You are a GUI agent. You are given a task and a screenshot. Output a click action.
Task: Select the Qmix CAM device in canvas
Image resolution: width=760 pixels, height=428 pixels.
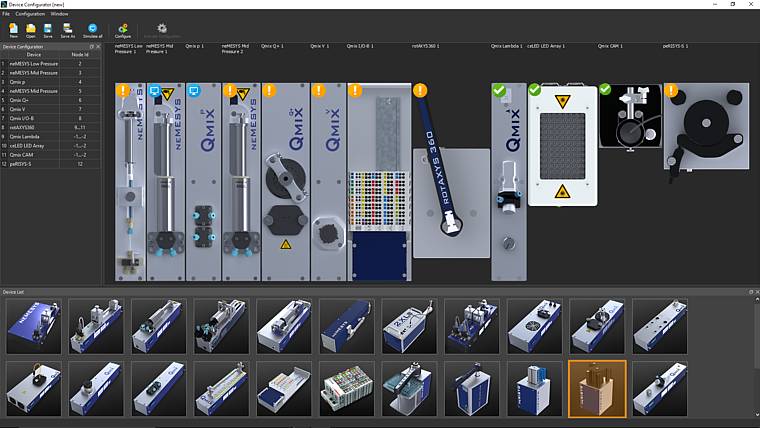point(631,116)
